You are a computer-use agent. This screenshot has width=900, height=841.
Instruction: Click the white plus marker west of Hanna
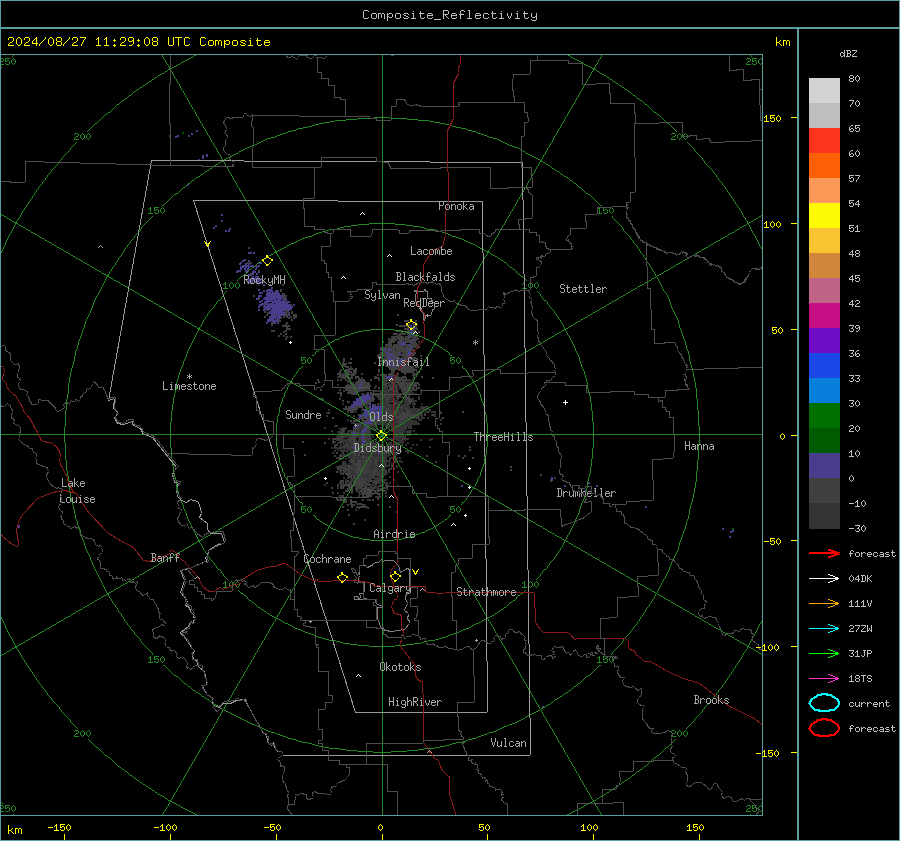(565, 402)
